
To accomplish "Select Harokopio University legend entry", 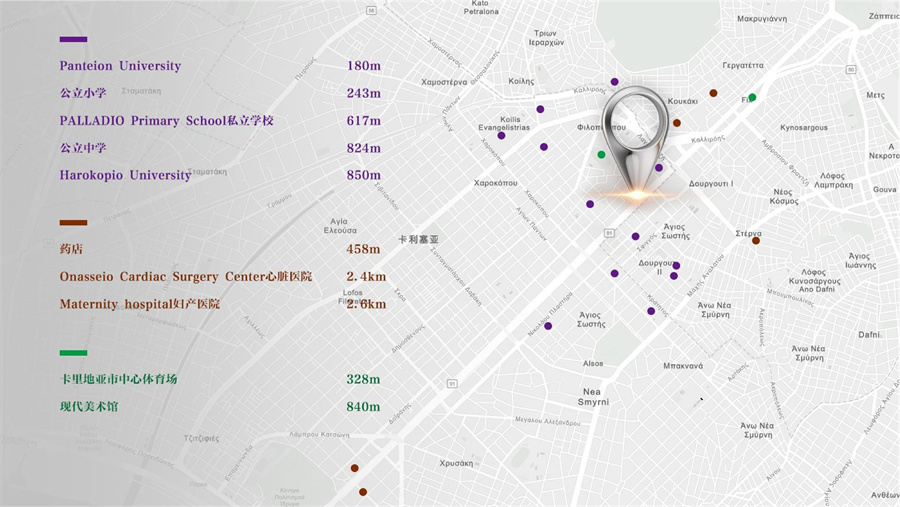I will click(x=125, y=175).
